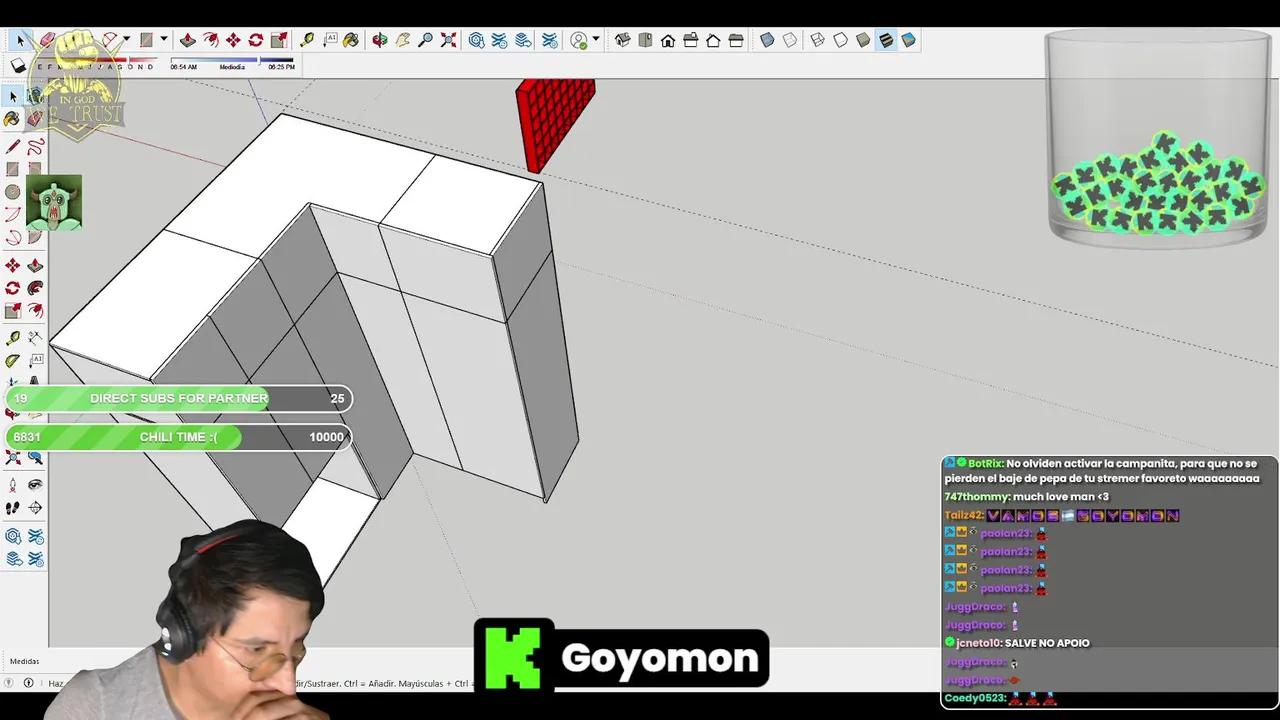Switch to Back view
Image resolution: width=1280 pixels, height=720 pixels.
coord(713,40)
